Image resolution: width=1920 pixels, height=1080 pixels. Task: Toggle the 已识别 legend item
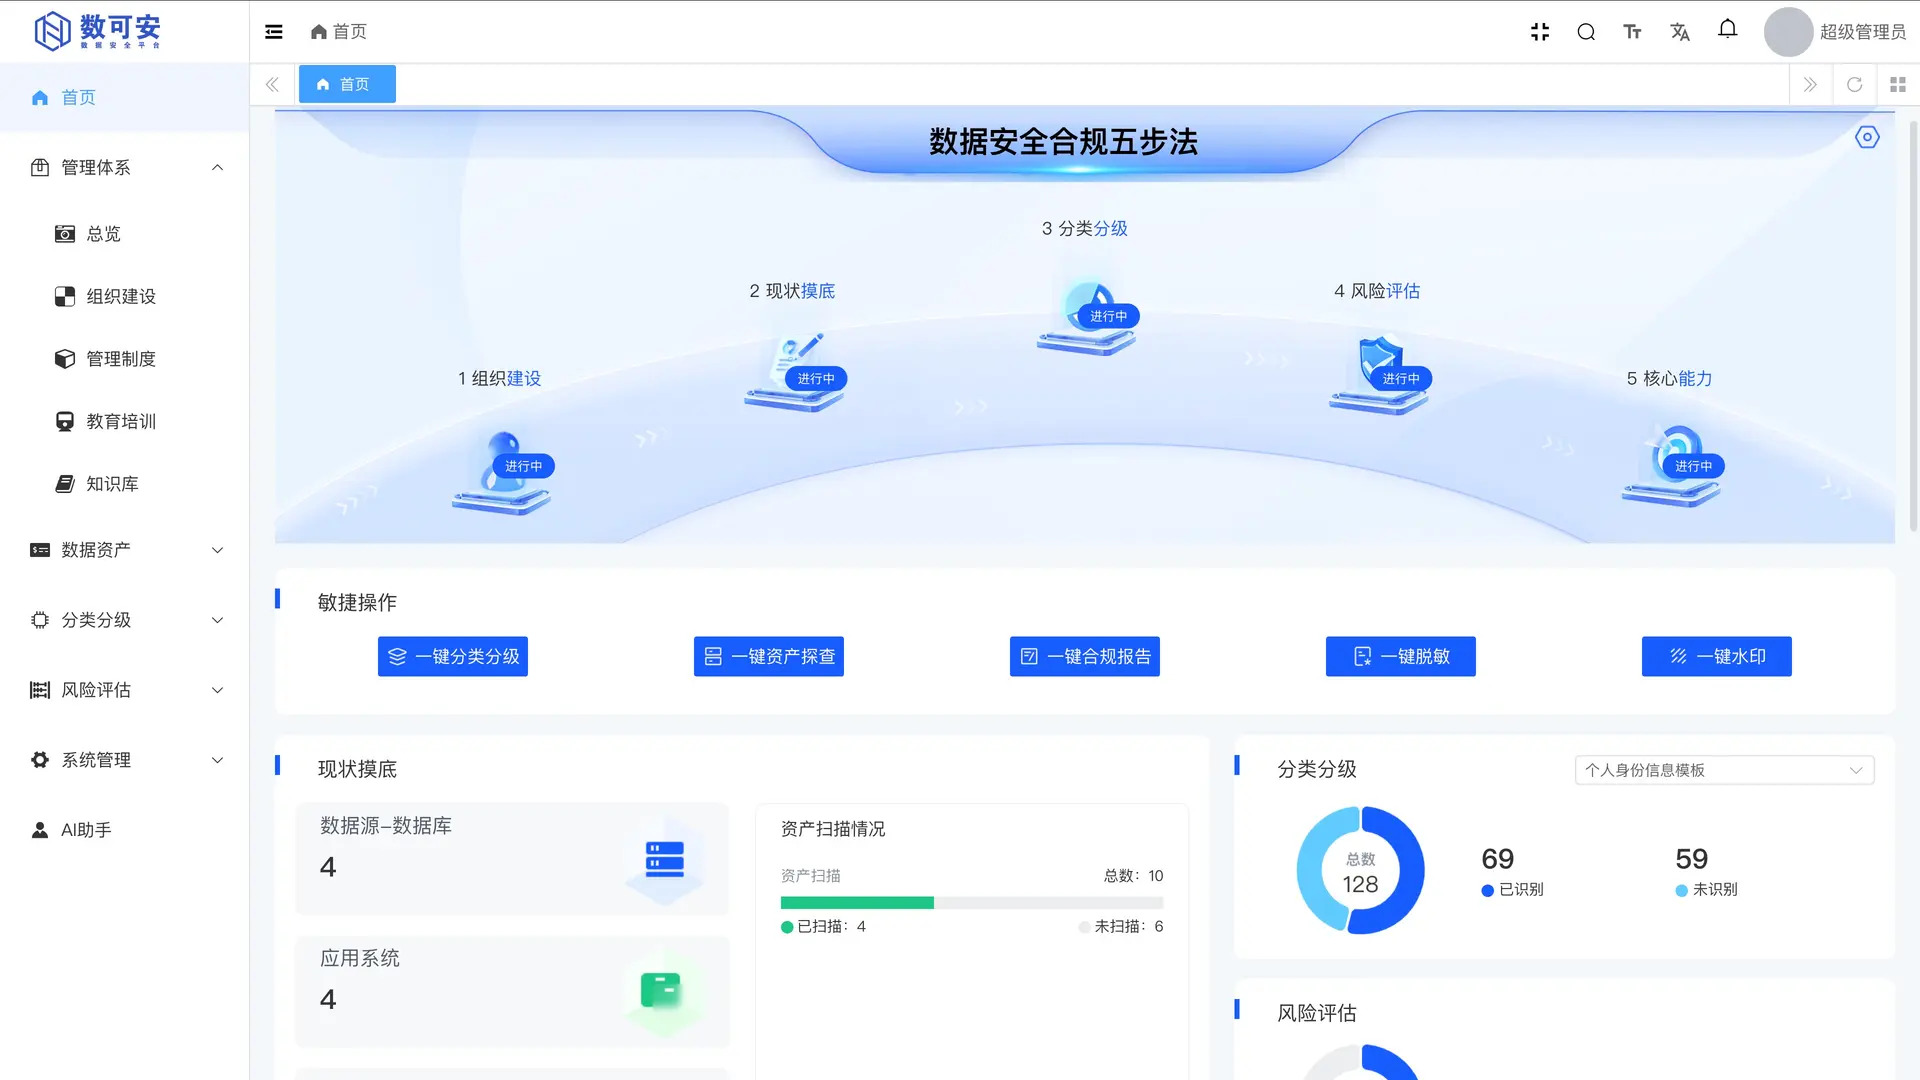click(1512, 890)
